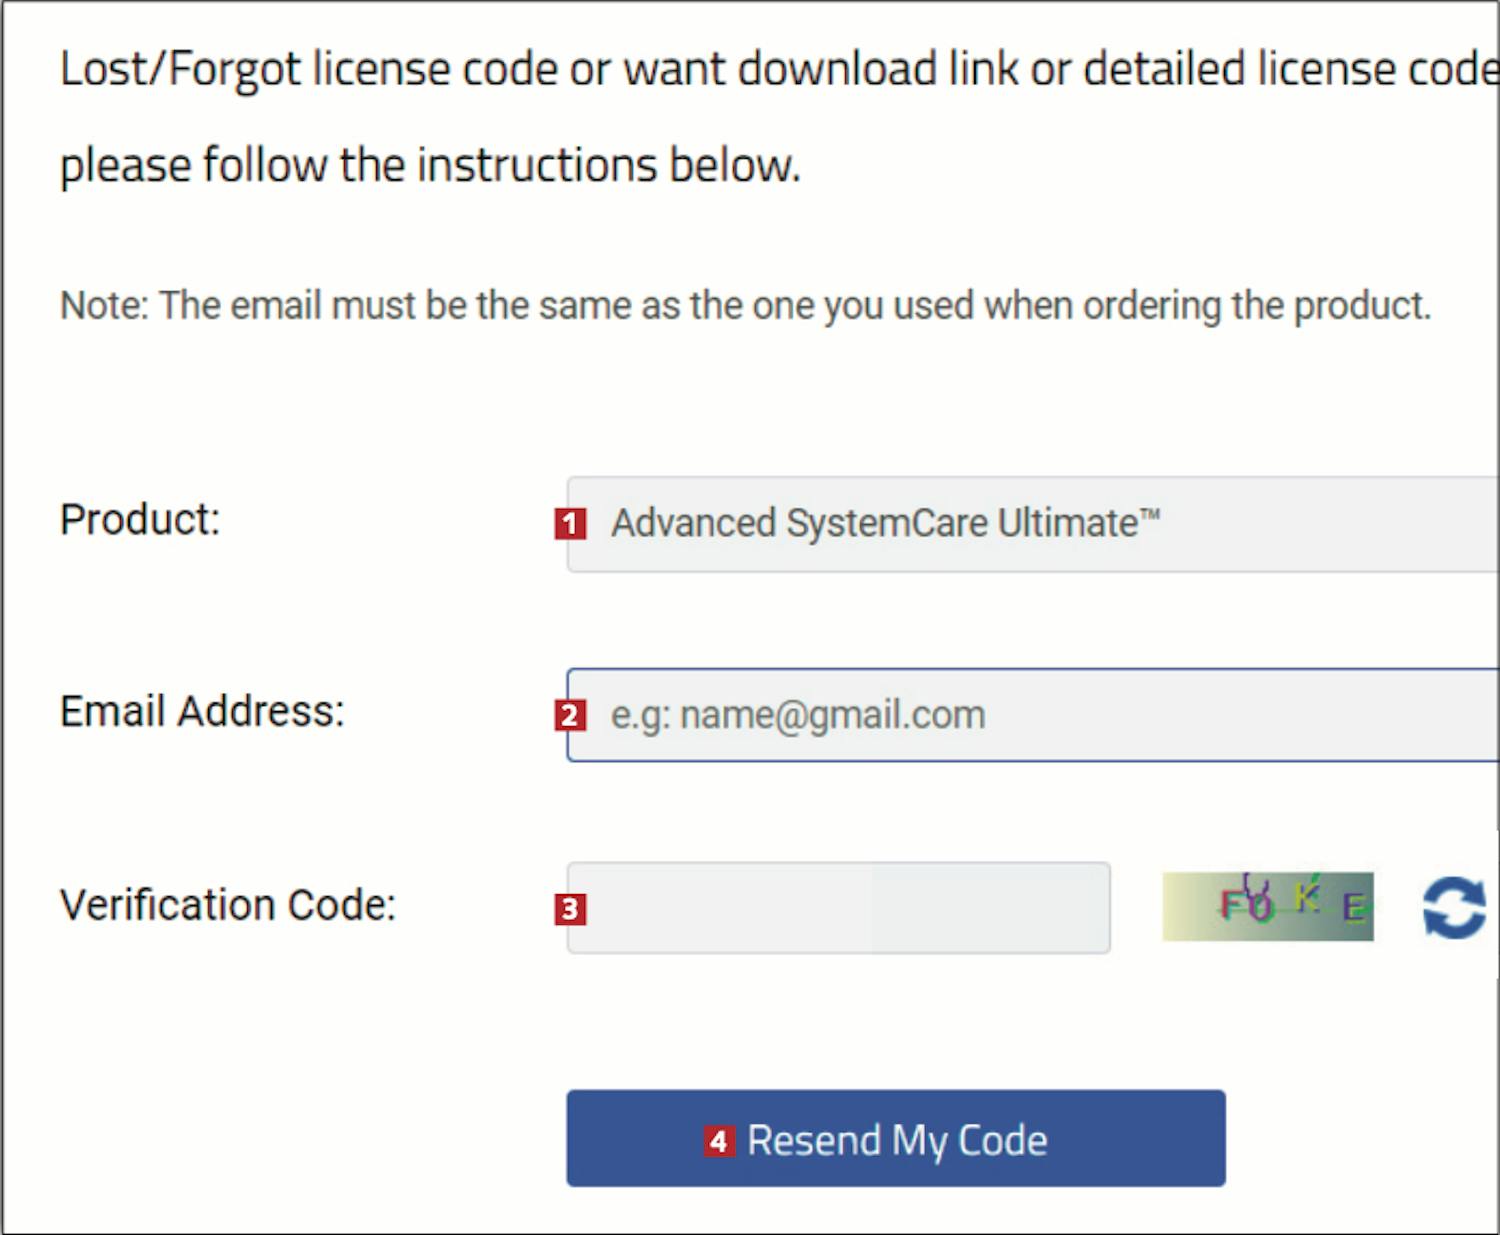
Task: Click the 'please follow the instructions below' text
Action: coord(430,166)
